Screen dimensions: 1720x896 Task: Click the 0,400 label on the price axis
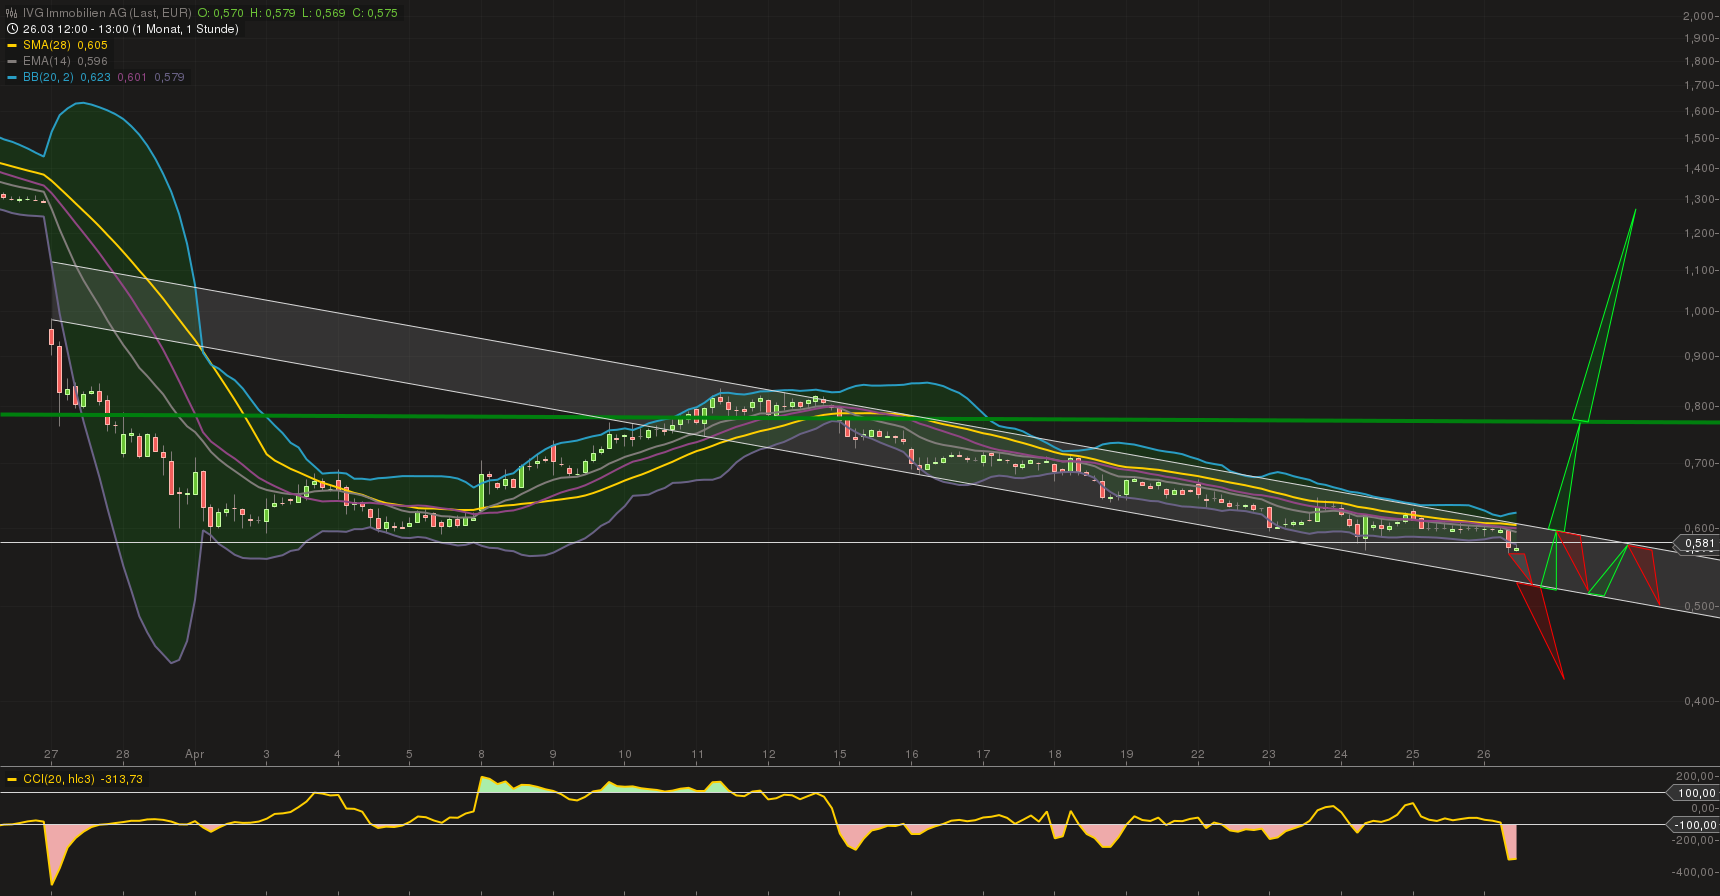pos(1699,701)
